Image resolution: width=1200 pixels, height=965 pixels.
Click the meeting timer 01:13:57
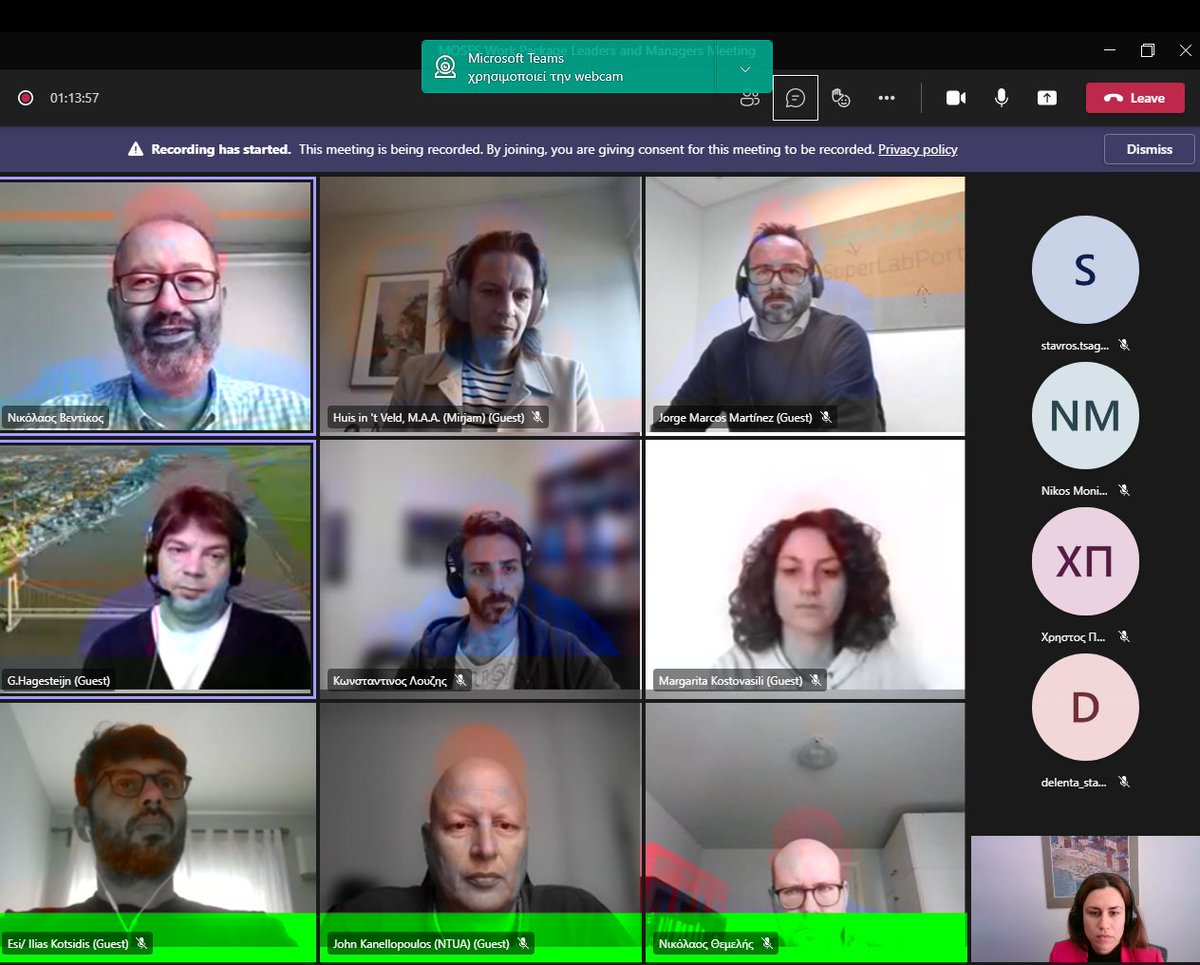(75, 98)
